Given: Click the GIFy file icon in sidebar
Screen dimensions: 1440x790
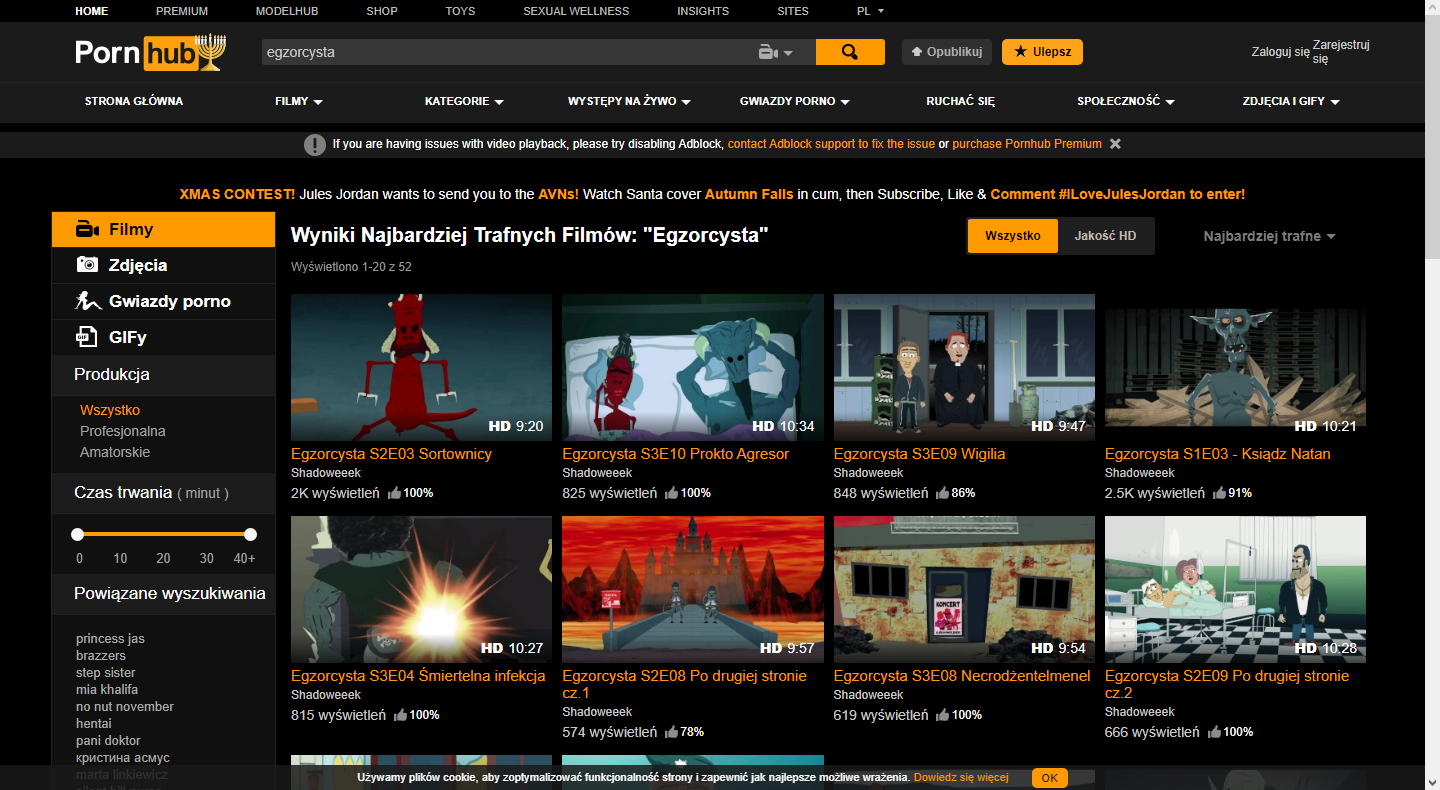Looking at the screenshot, I should [88, 337].
